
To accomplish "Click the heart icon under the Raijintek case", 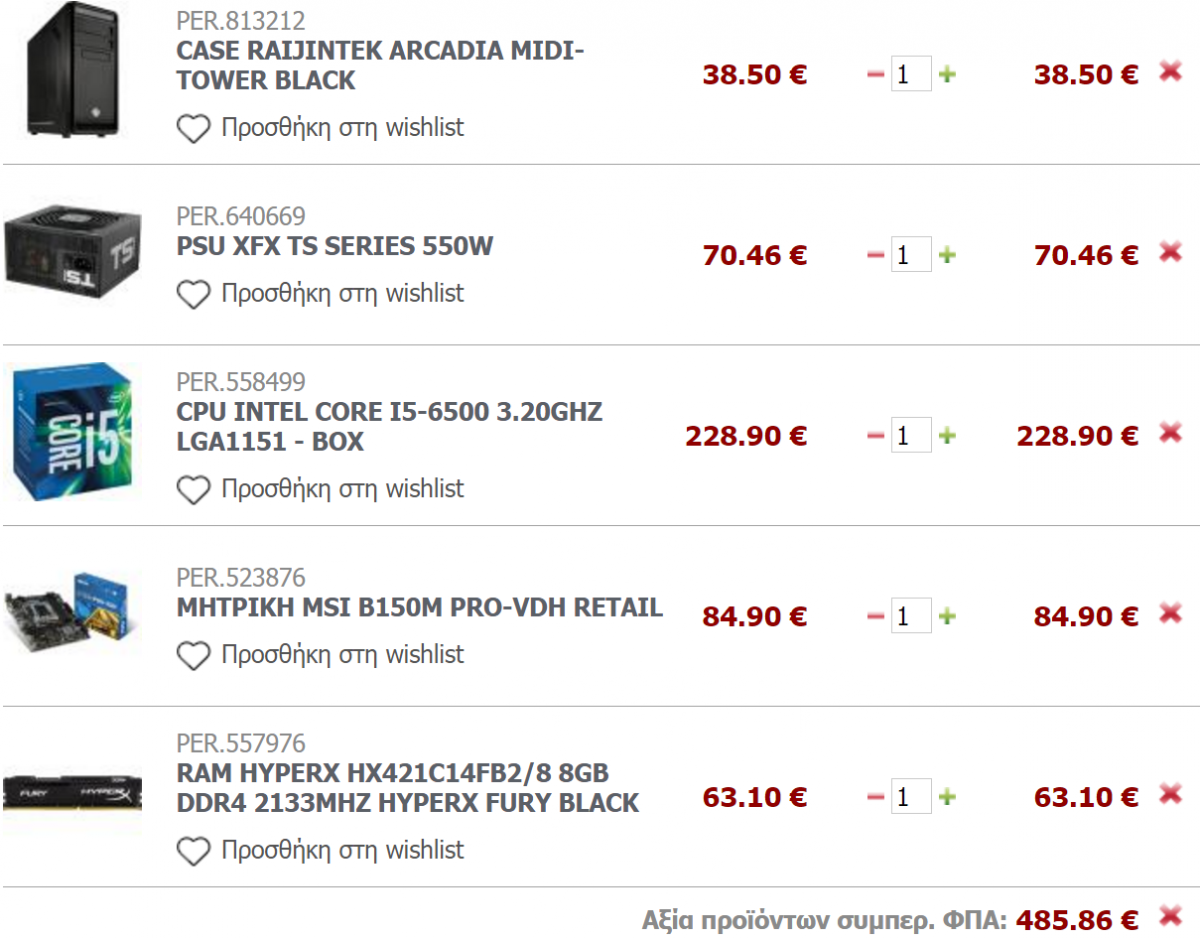I will [193, 128].
